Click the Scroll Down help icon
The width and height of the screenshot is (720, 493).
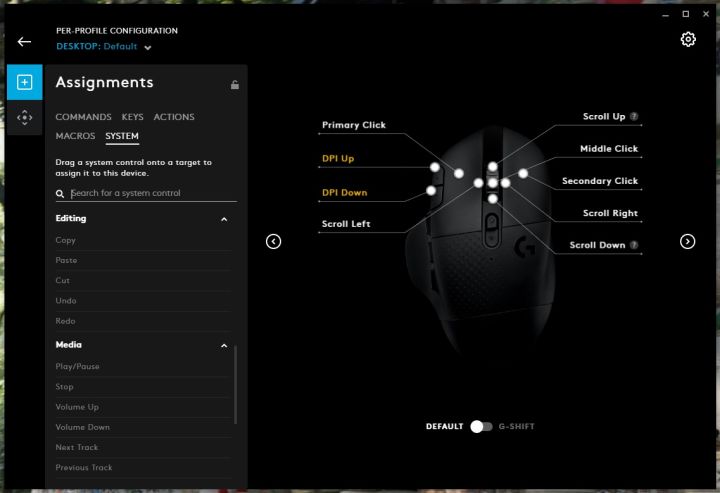point(634,245)
